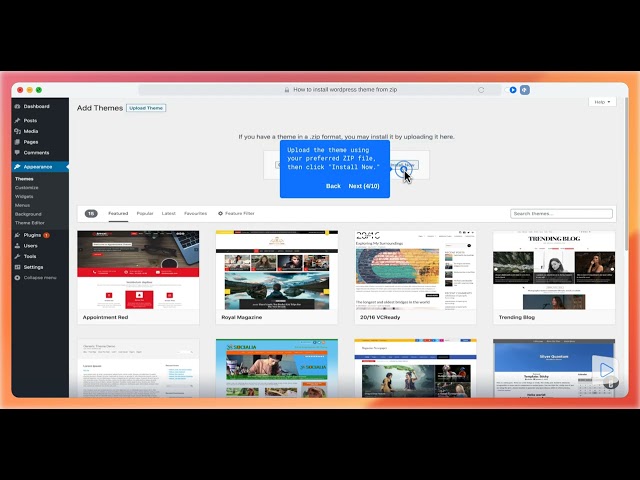
Task: Click the Collapse menu arrow icon
Action: pos(17,278)
